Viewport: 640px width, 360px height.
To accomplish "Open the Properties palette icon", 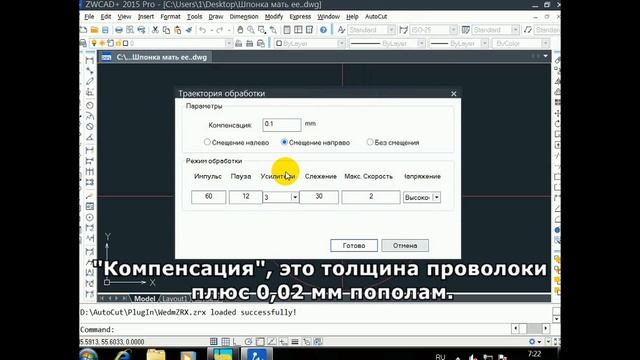I will click(x=287, y=30).
